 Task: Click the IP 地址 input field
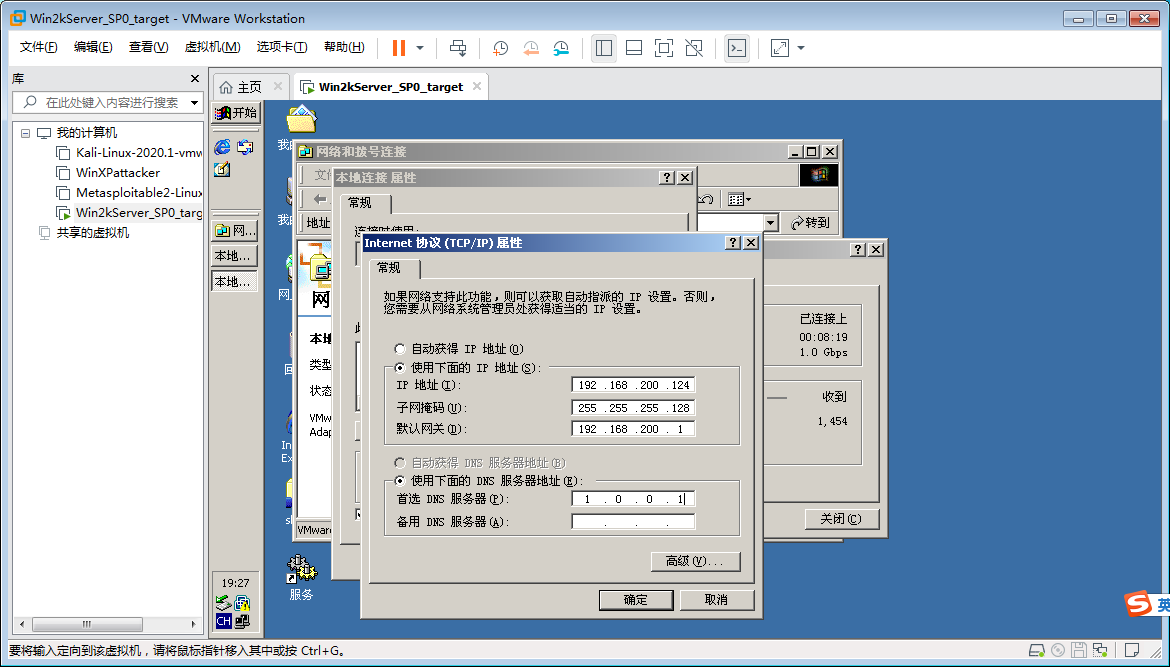[633, 385]
